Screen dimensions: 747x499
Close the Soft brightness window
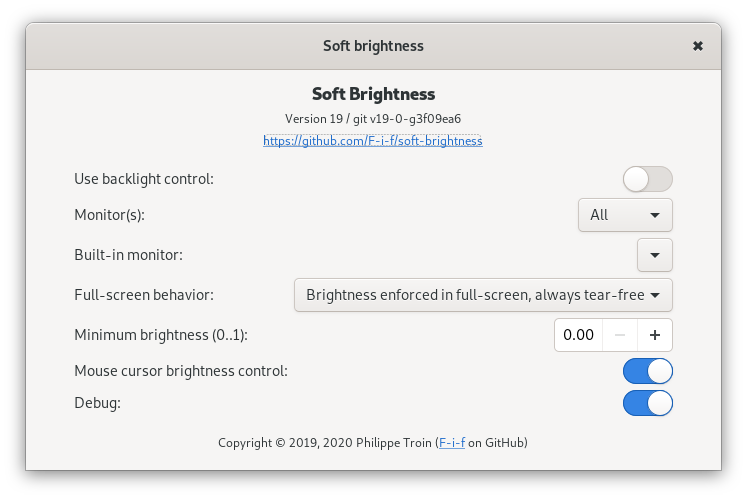pos(697,46)
